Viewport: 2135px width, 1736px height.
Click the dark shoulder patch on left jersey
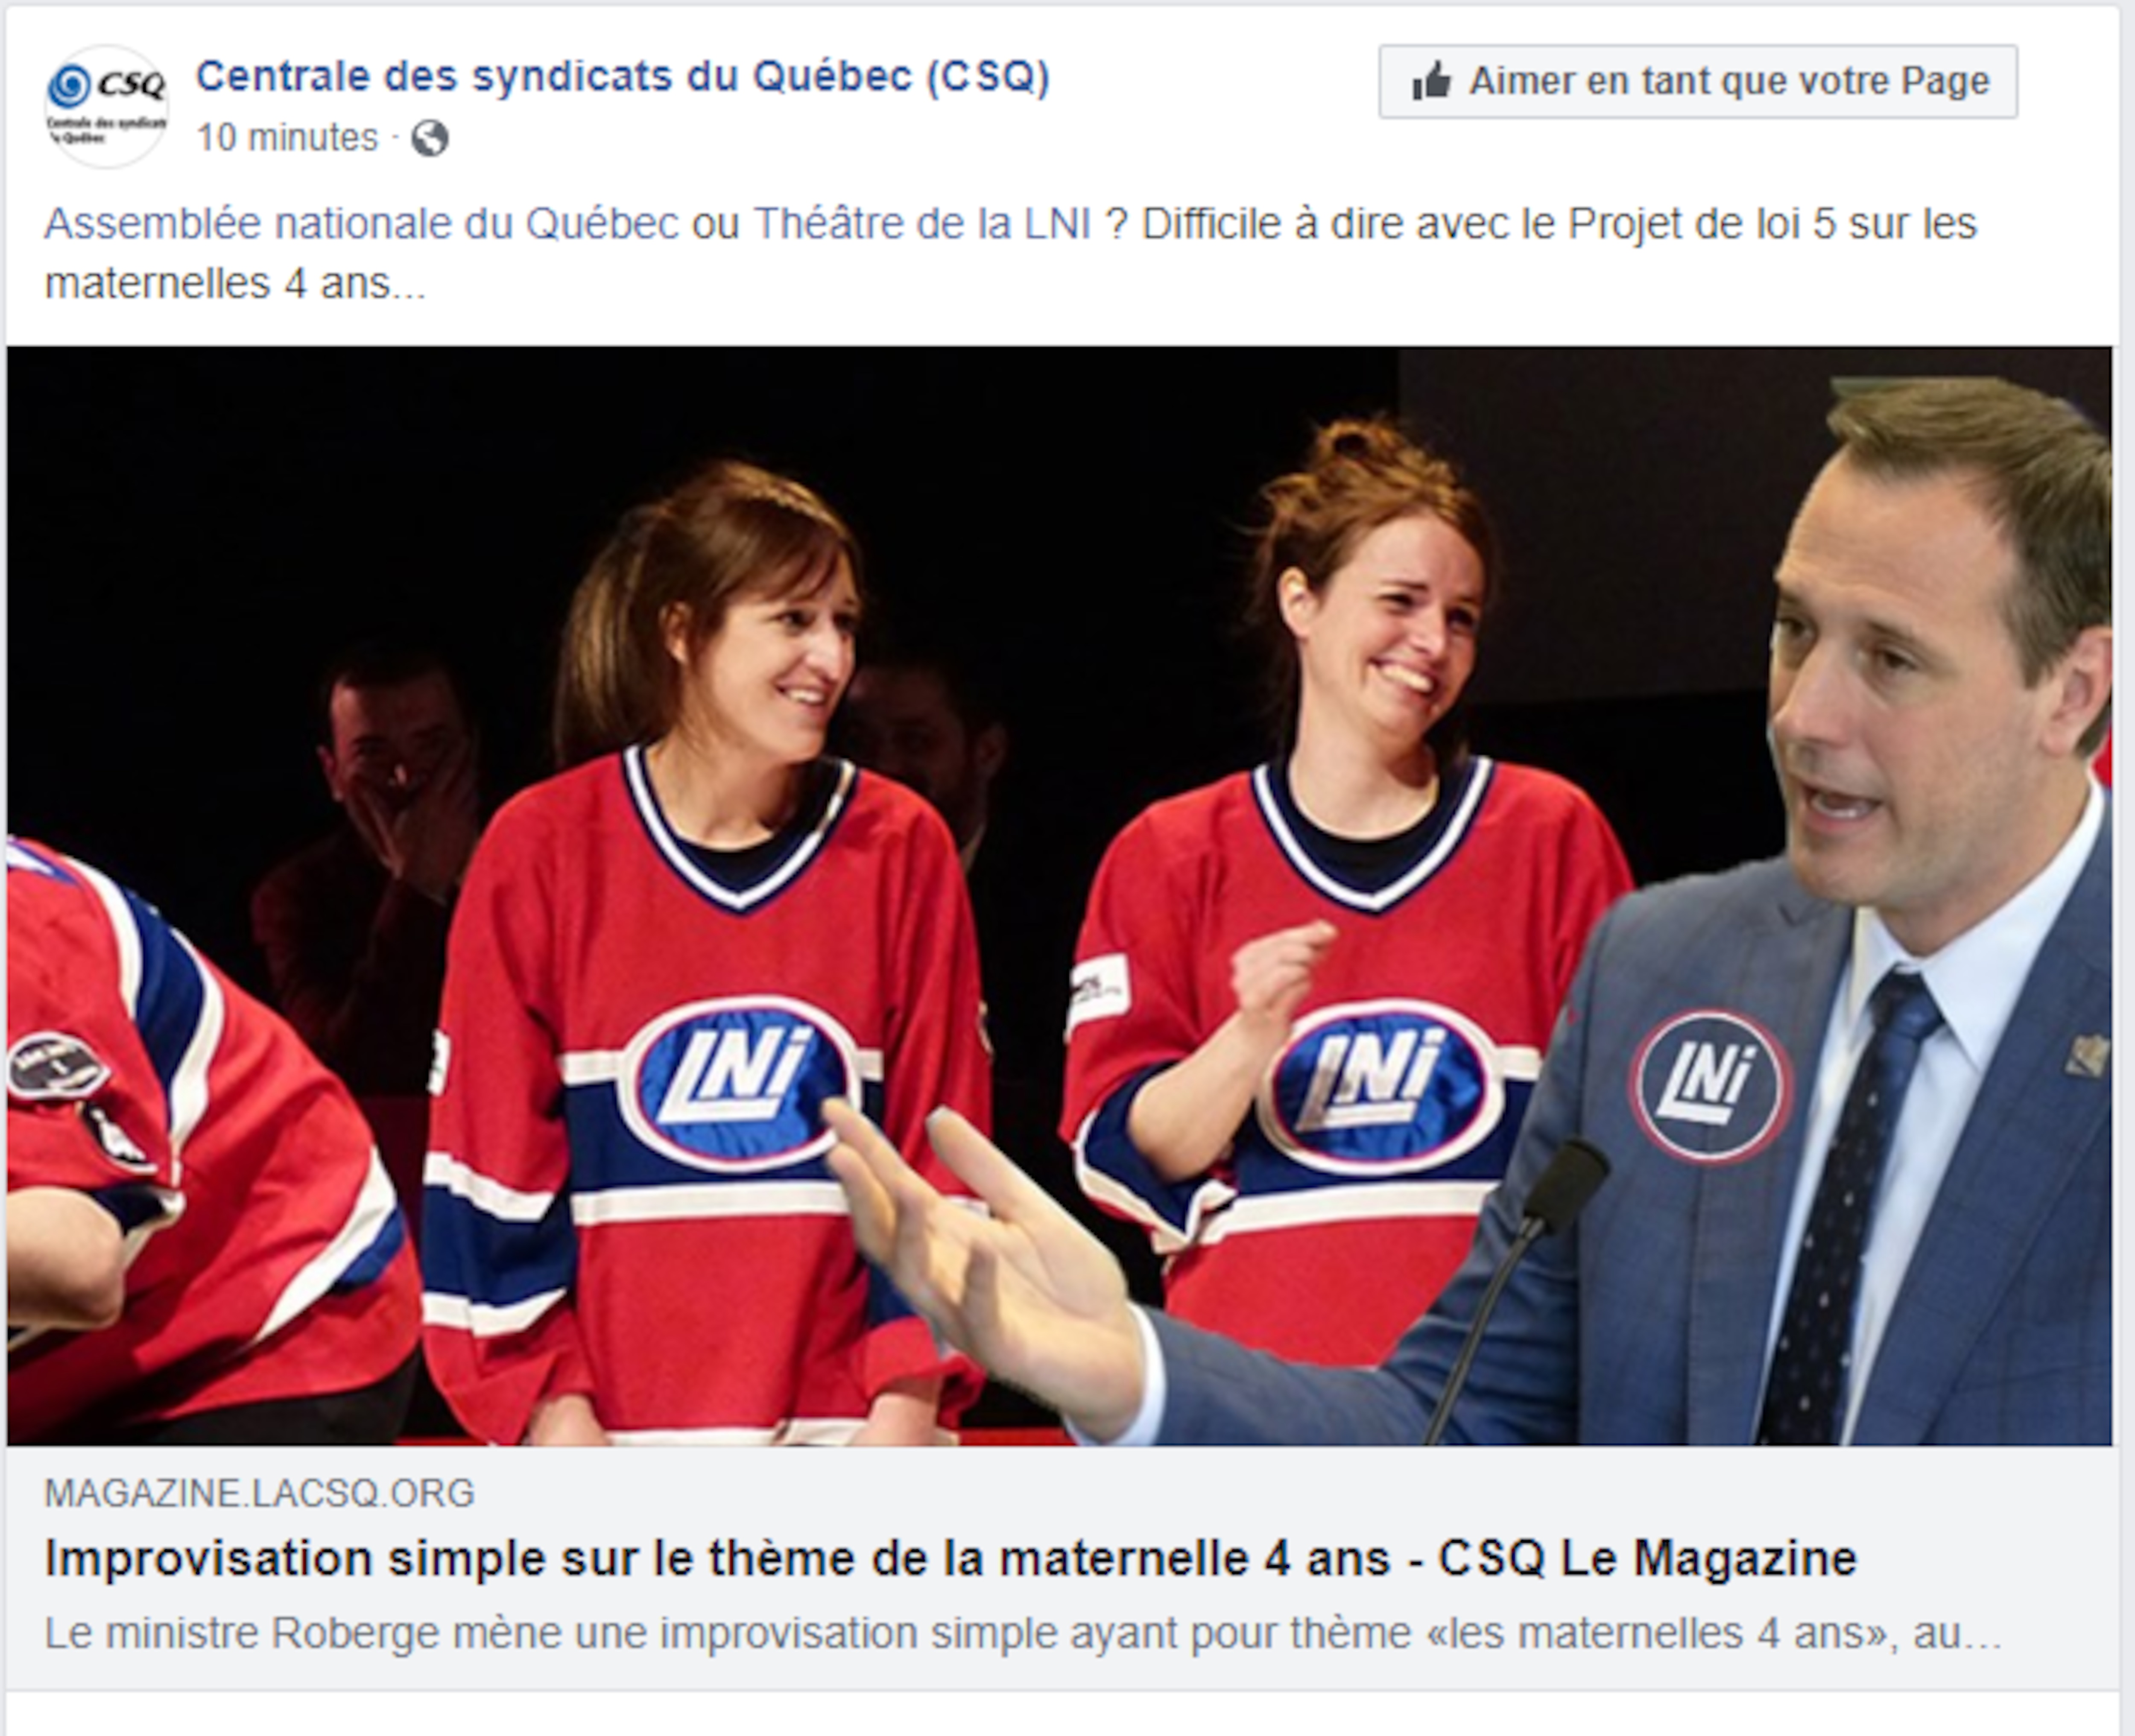coord(57,1064)
